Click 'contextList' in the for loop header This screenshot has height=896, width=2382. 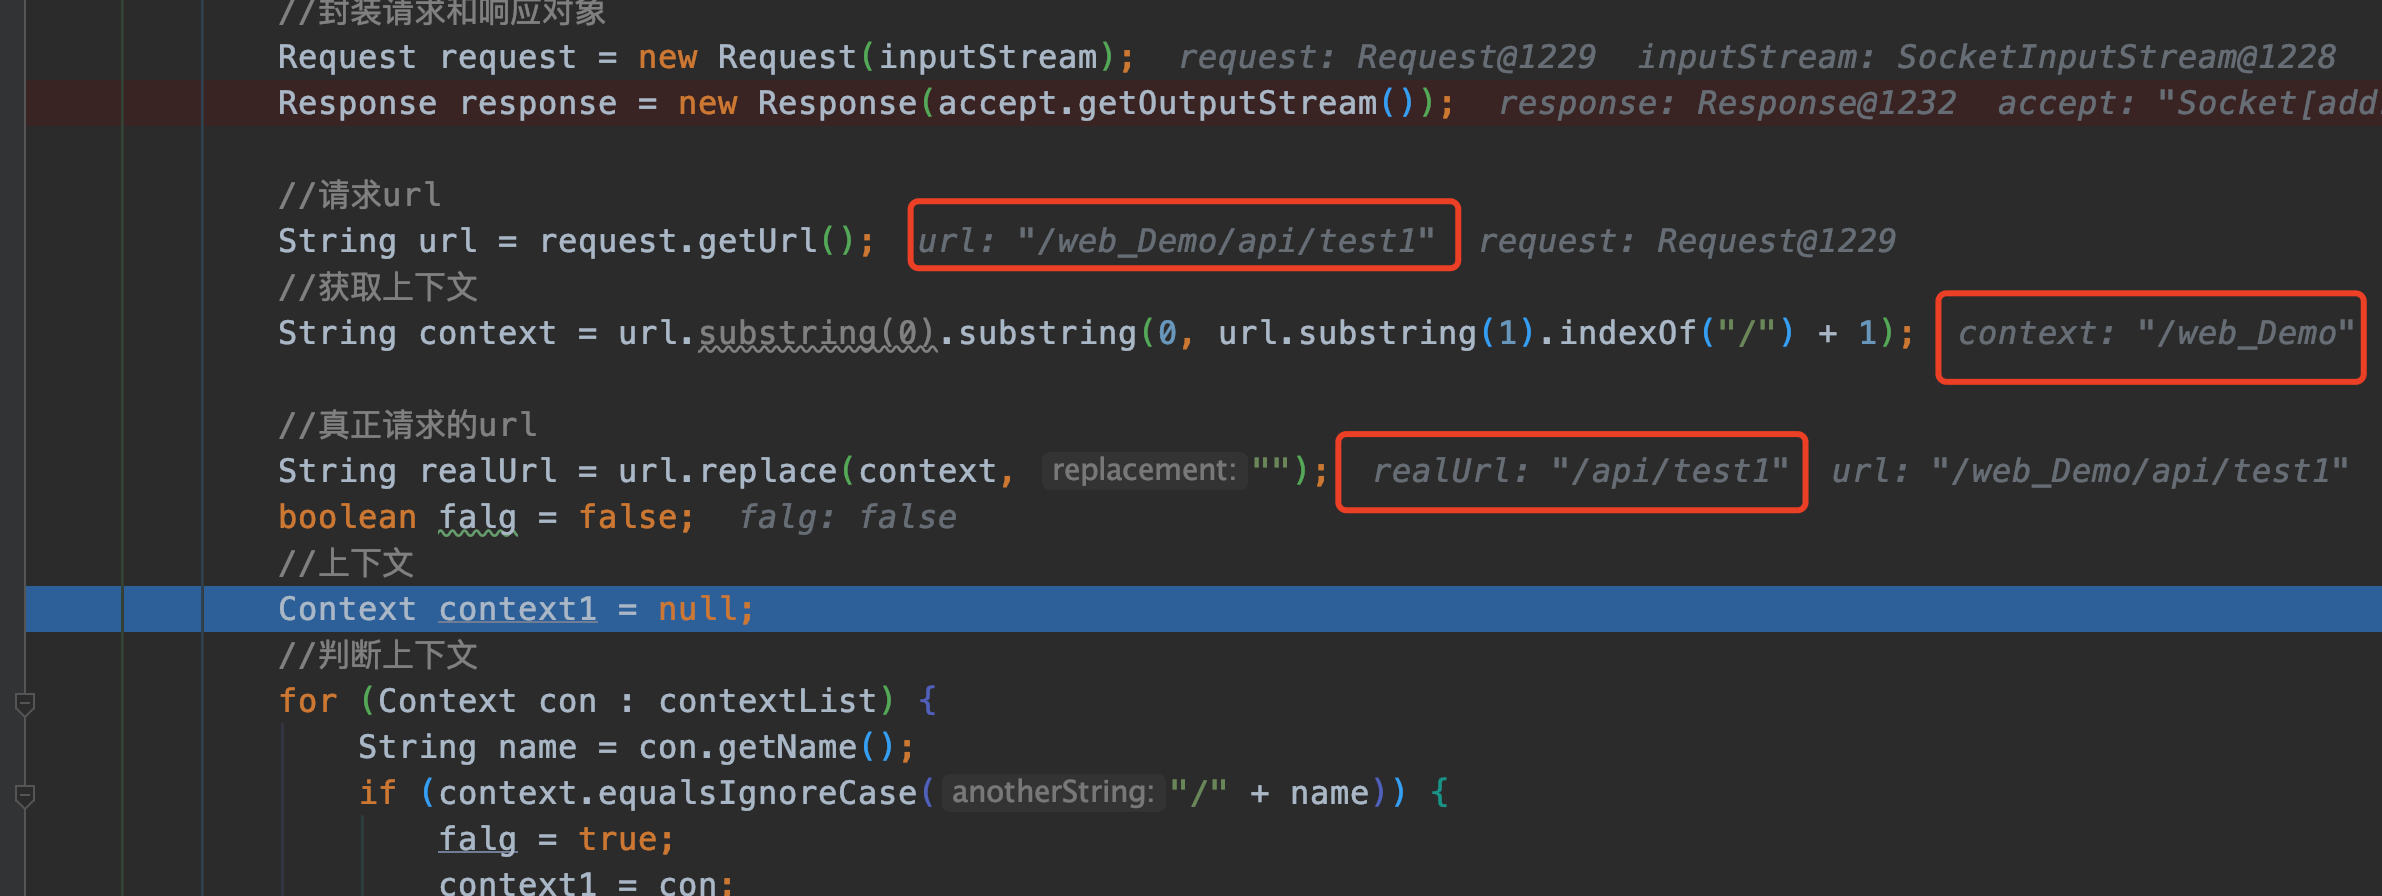[767, 701]
